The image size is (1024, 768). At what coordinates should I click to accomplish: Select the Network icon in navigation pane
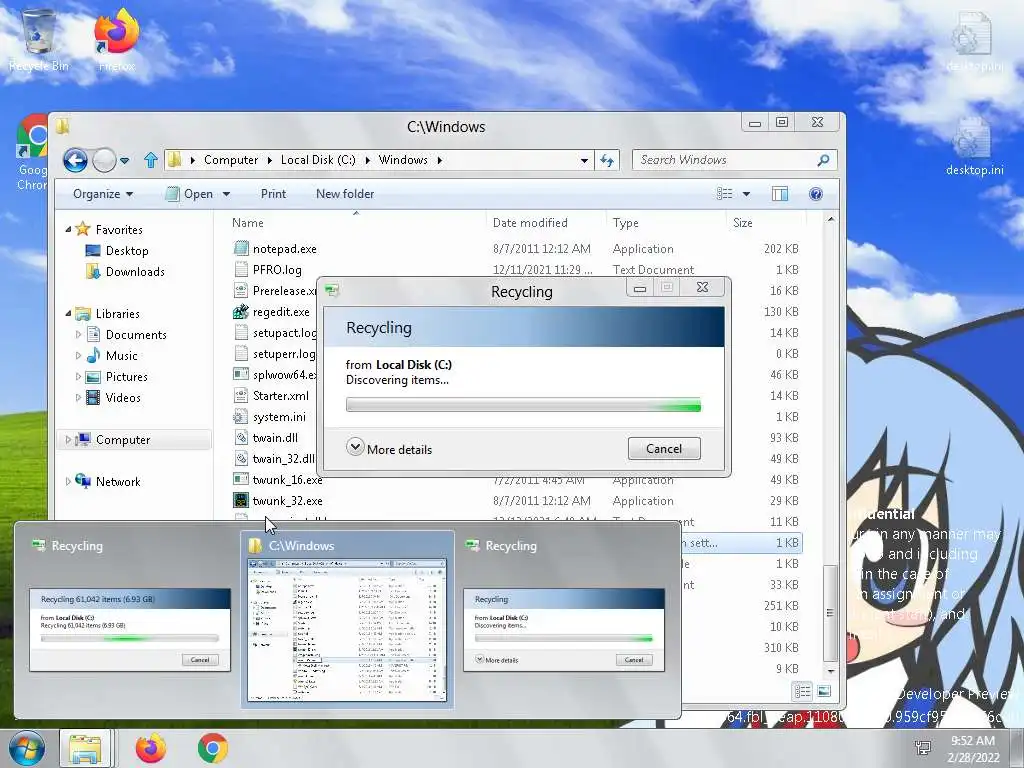point(83,481)
